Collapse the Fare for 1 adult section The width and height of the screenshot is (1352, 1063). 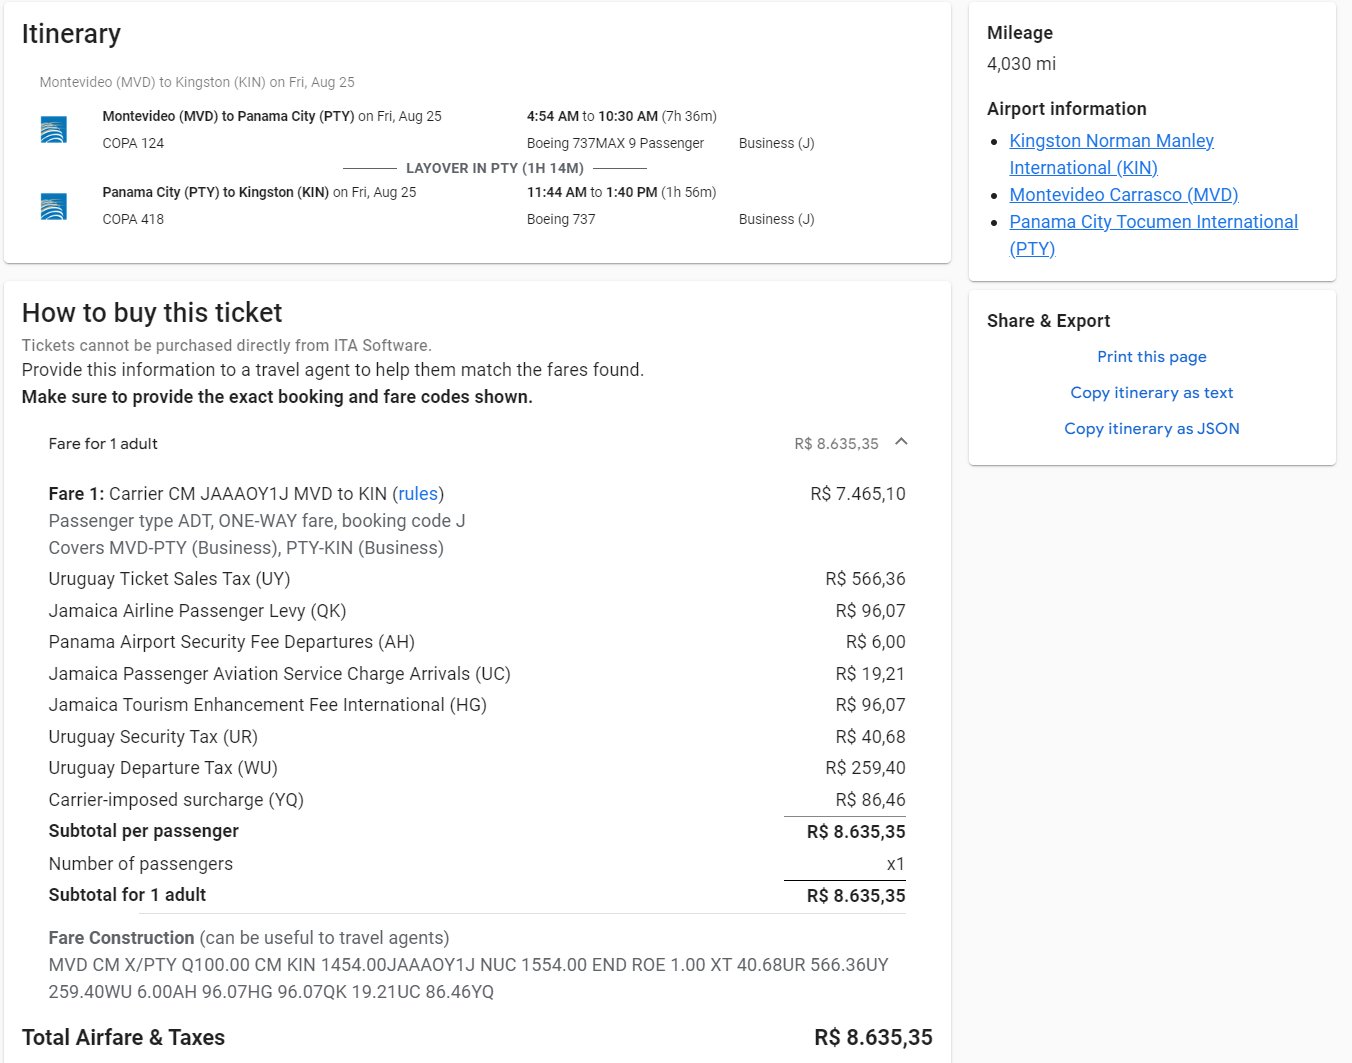pyautogui.click(x=901, y=442)
